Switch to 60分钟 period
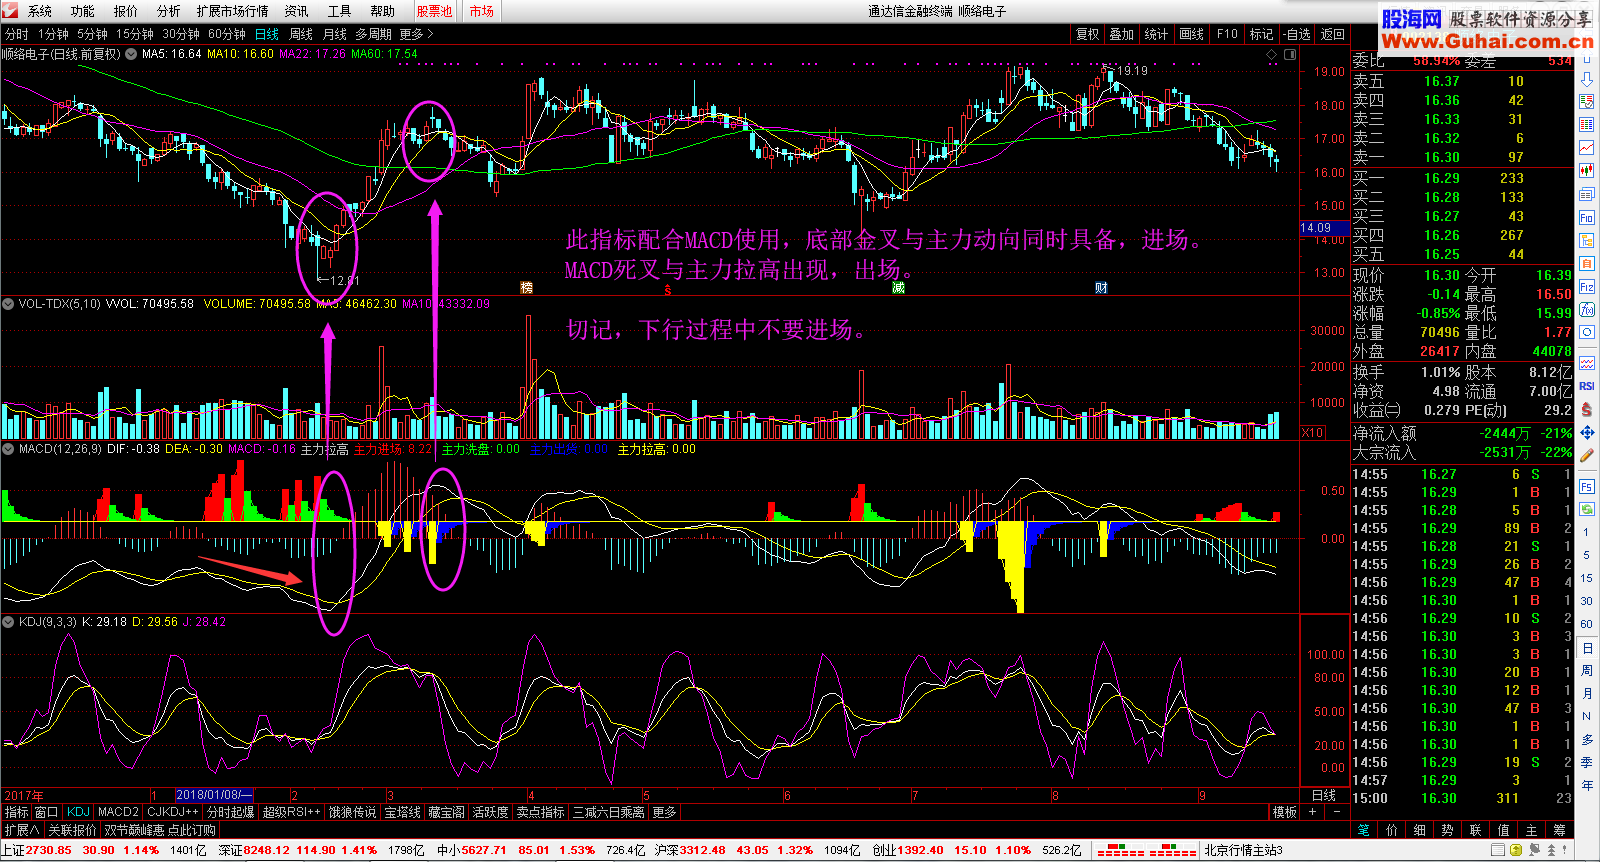The height and width of the screenshot is (862, 1600). point(227,34)
